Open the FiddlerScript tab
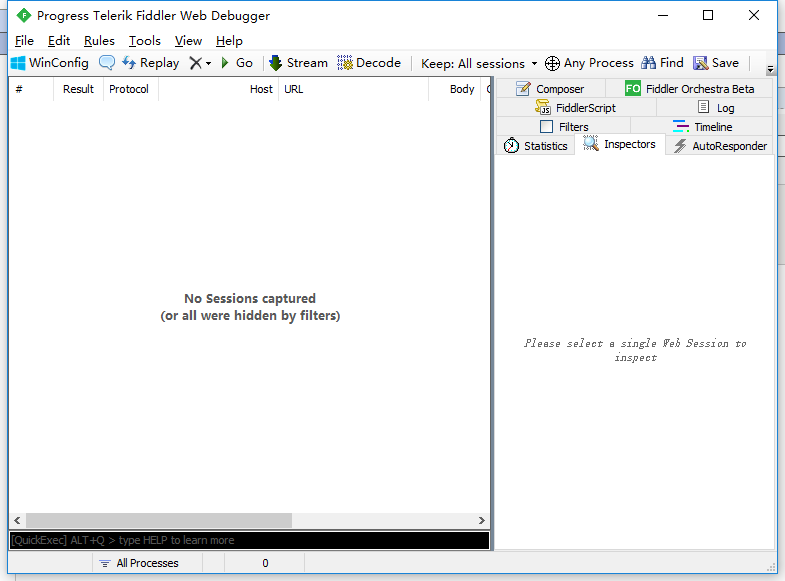The height and width of the screenshot is (581, 785). pyautogui.click(x=576, y=108)
